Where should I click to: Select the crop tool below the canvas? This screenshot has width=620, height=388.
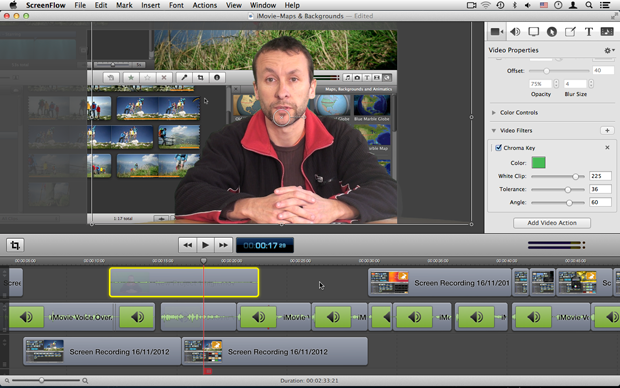[15, 245]
